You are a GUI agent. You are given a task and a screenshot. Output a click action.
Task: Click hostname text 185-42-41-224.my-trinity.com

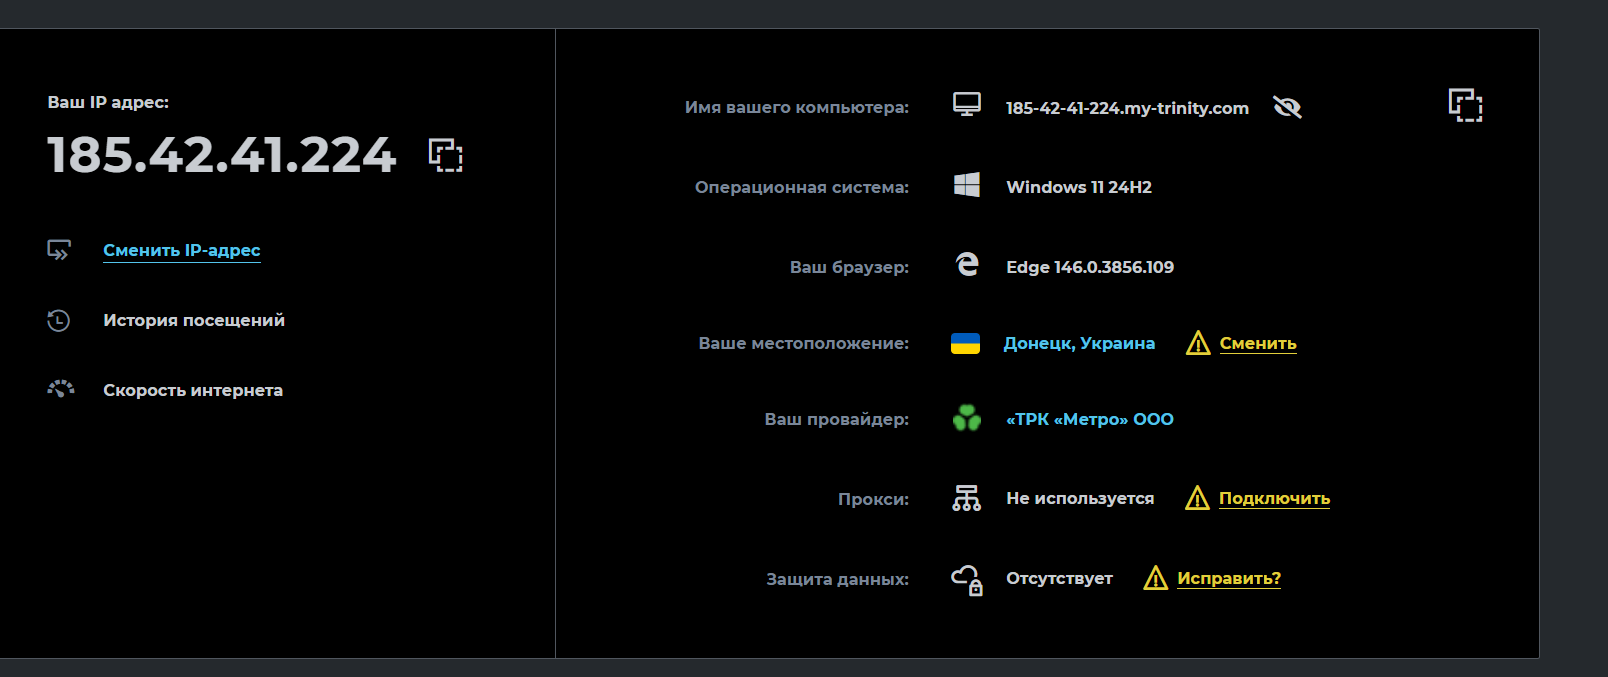(x=1127, y=108)
